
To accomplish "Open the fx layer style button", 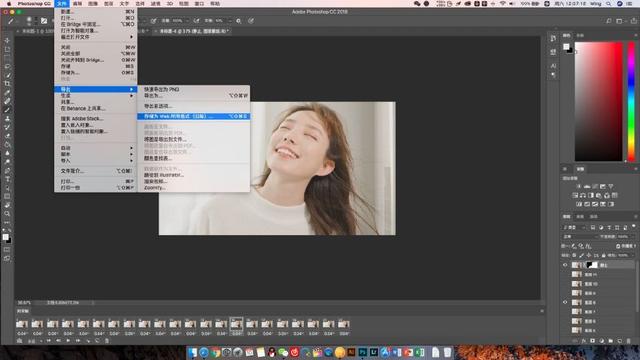I will pyautogui.click(x=584, y=341).
